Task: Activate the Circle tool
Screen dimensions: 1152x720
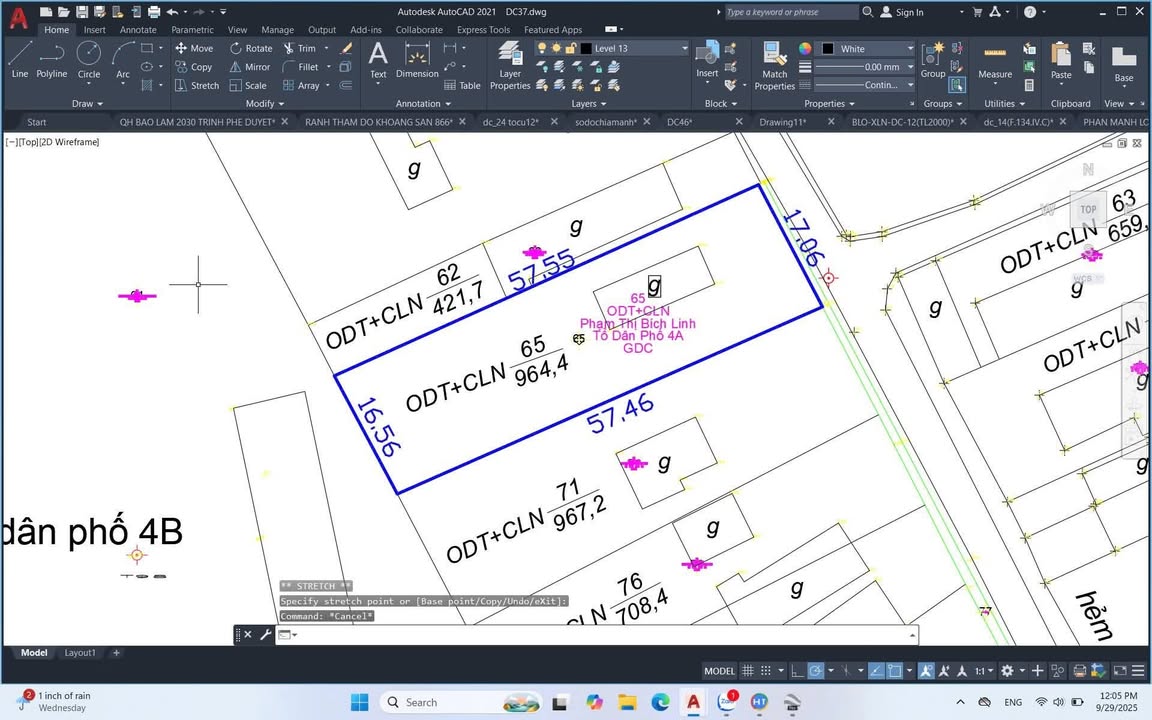Action: (88, 62)
